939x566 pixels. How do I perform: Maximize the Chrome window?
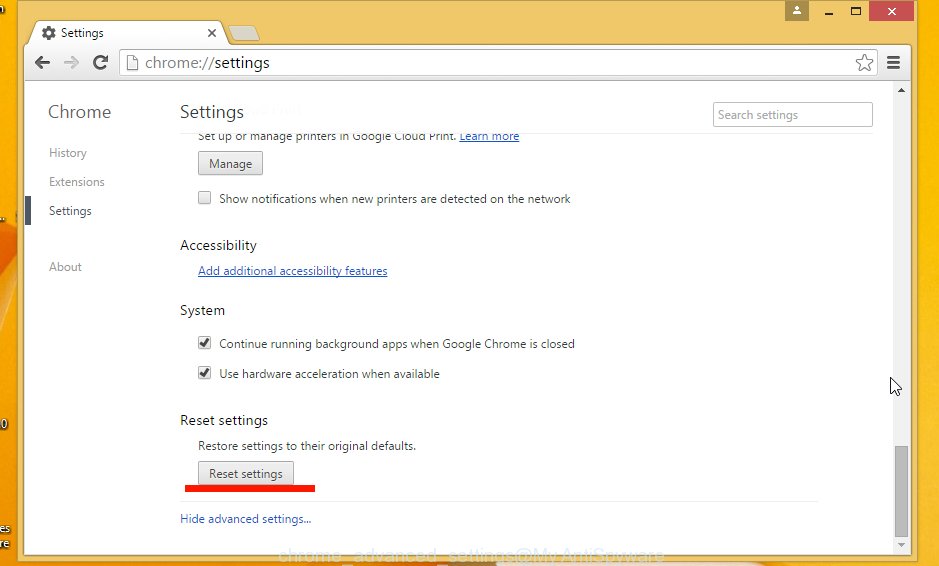click(856, 11)
